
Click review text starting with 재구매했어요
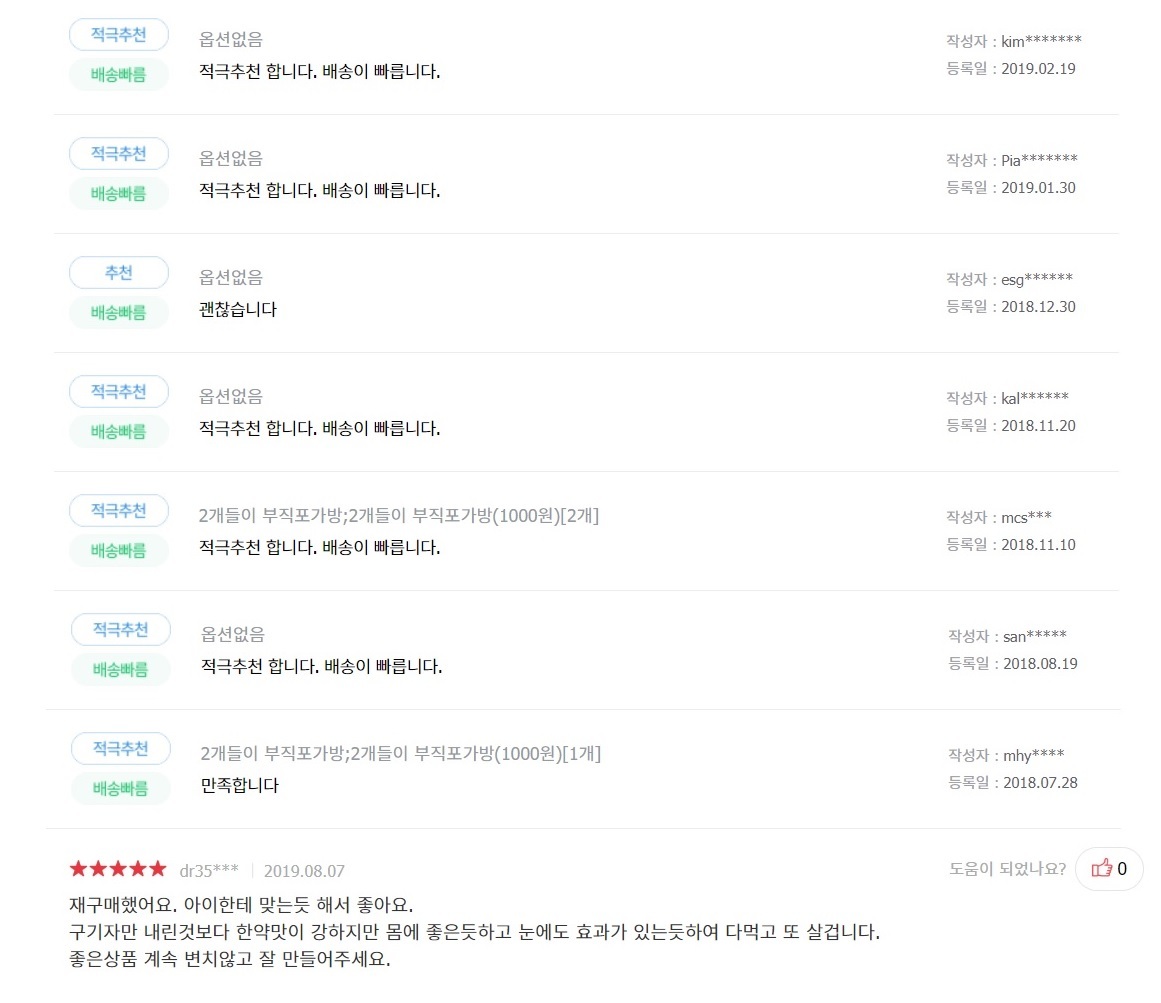[x=241, y=905]
